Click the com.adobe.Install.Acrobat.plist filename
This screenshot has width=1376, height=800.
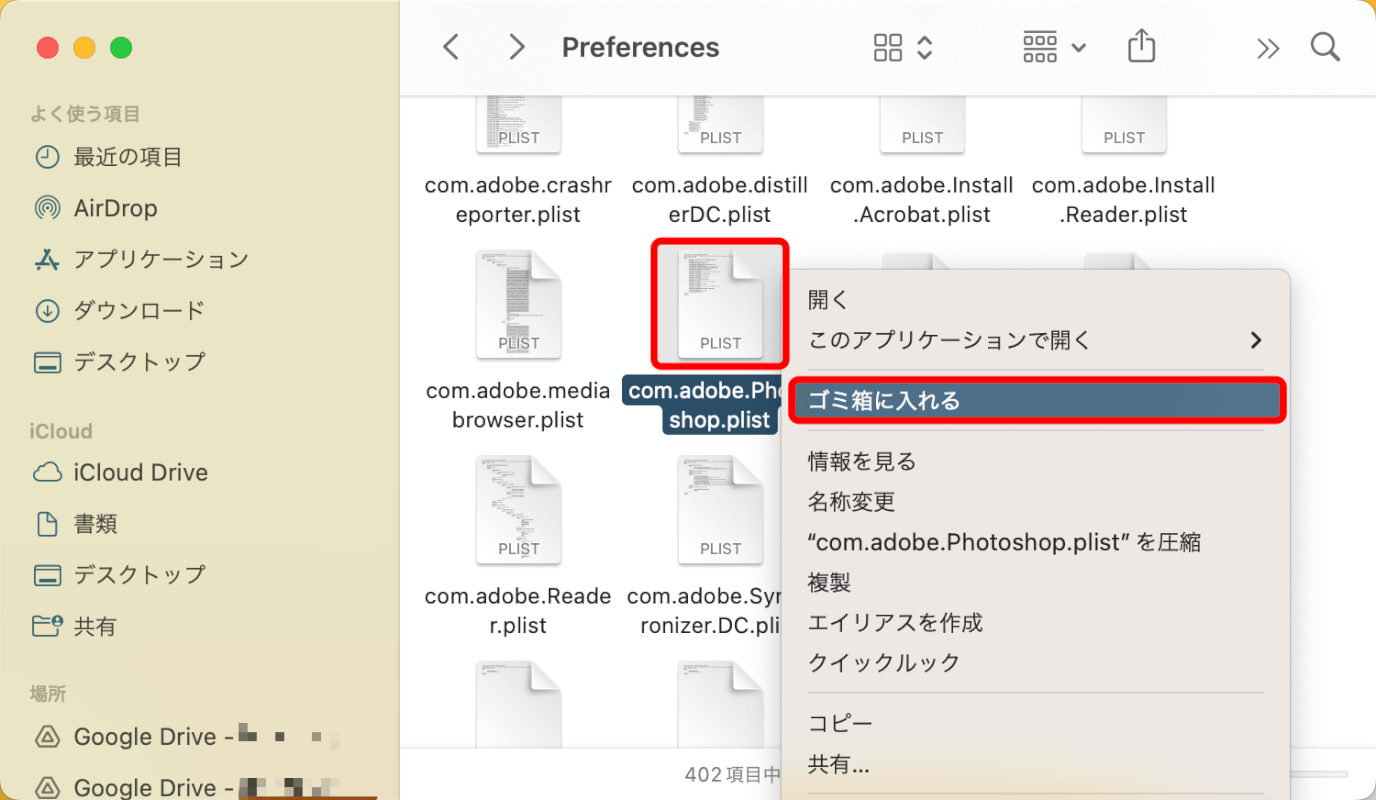(922, 200)
